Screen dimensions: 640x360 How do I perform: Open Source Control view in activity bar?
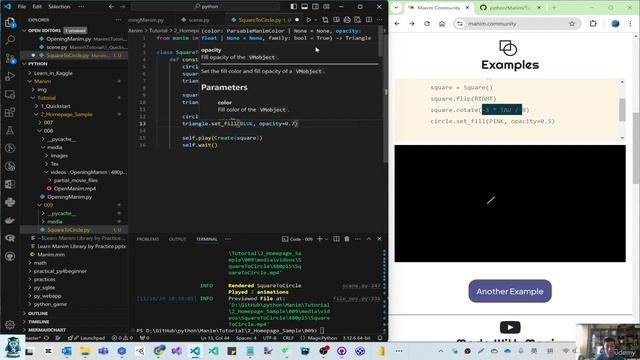10,58
